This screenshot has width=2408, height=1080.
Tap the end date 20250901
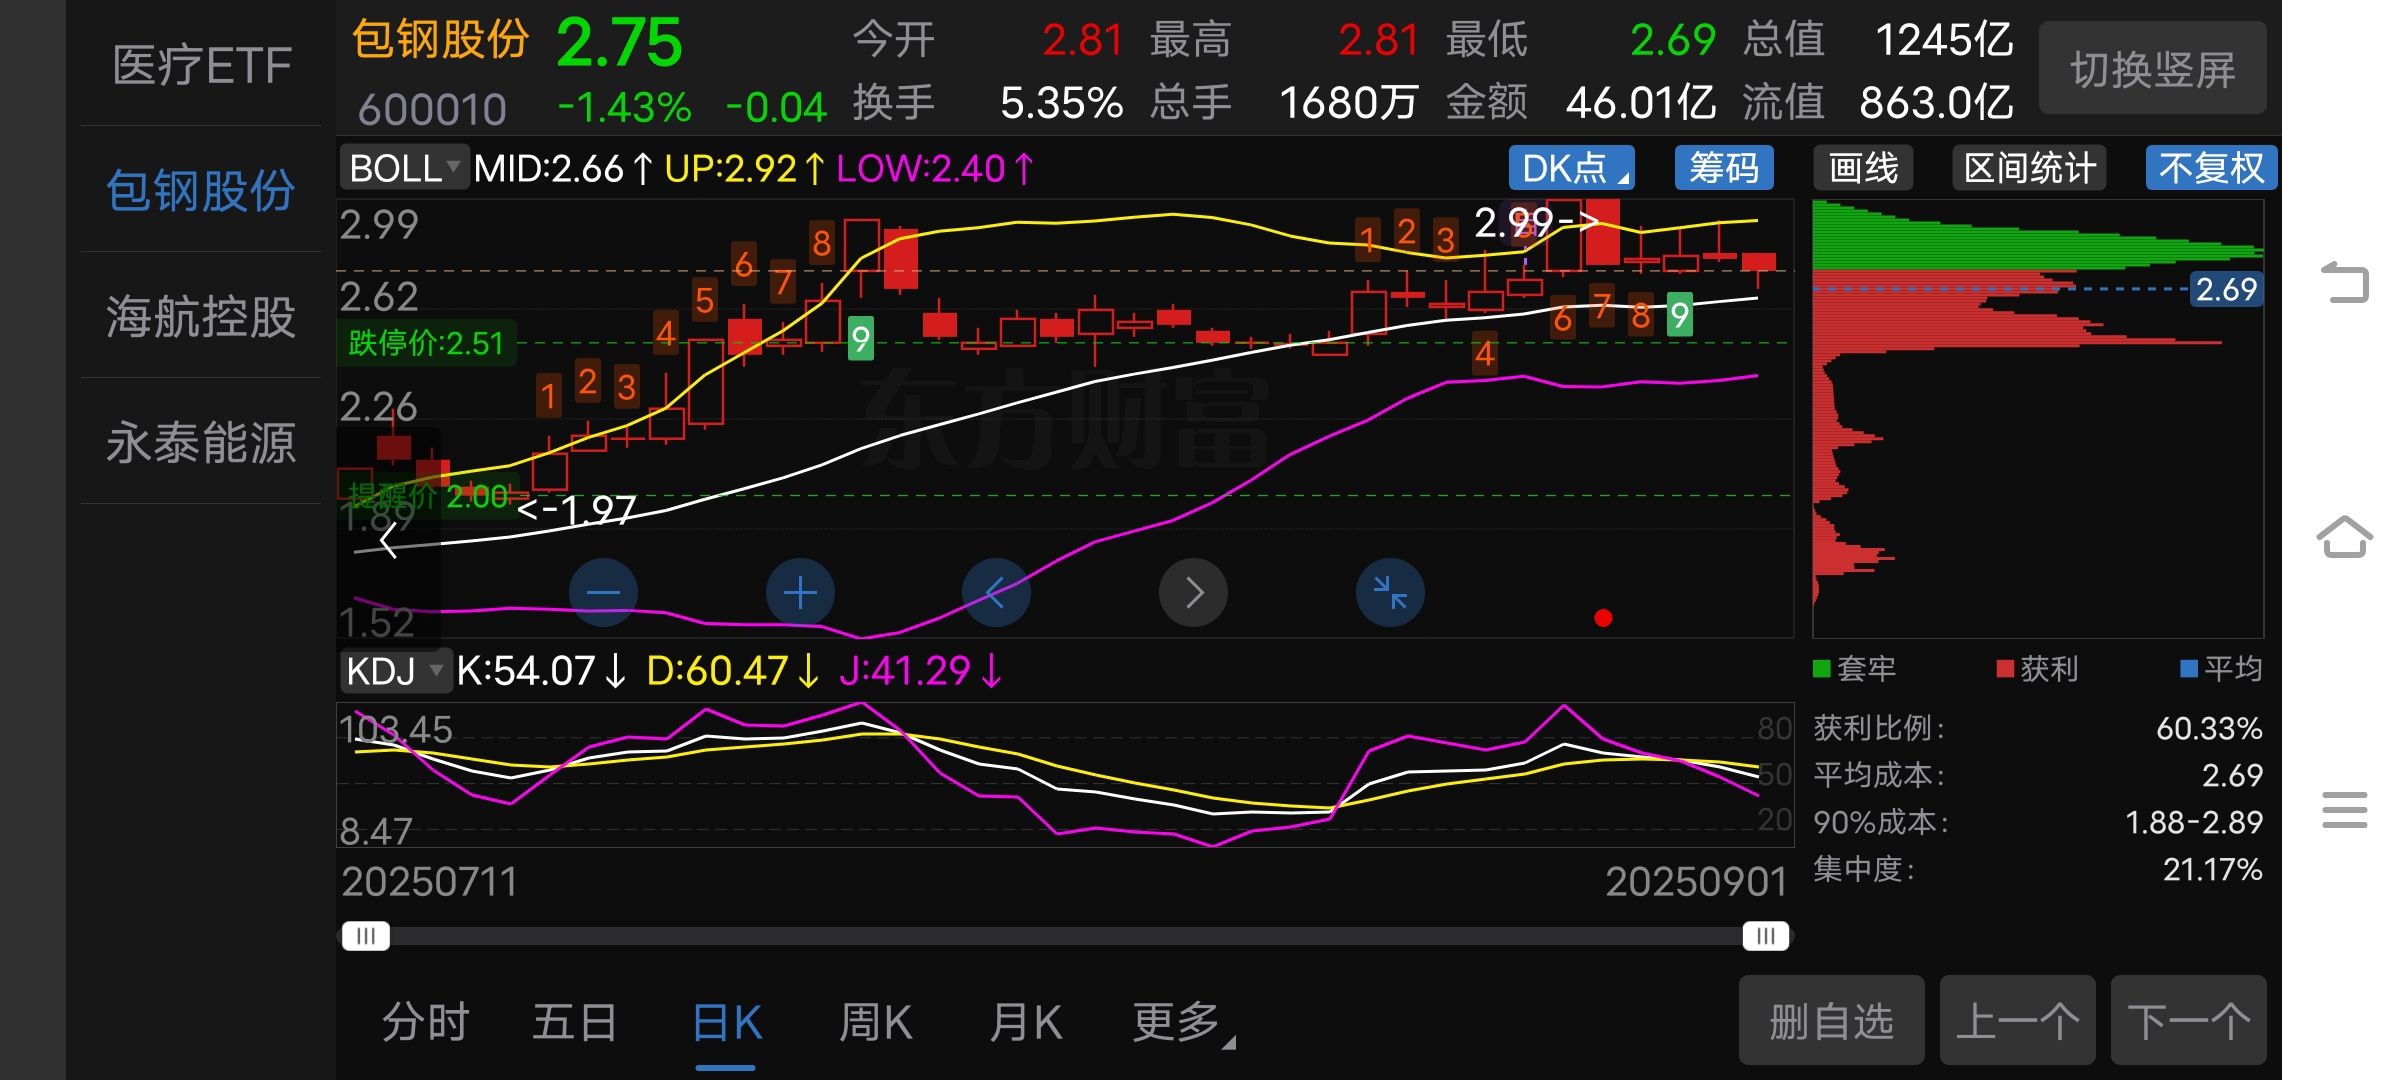[1696, 882]
